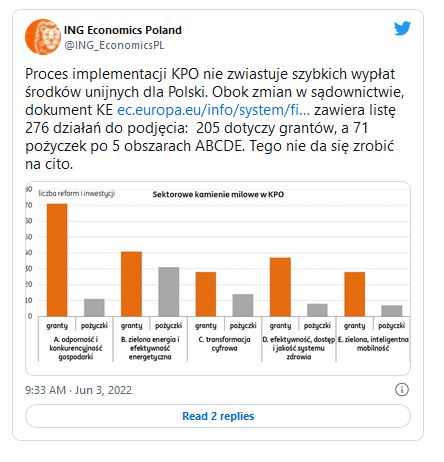Open the ING lion profile avatar

42,37
